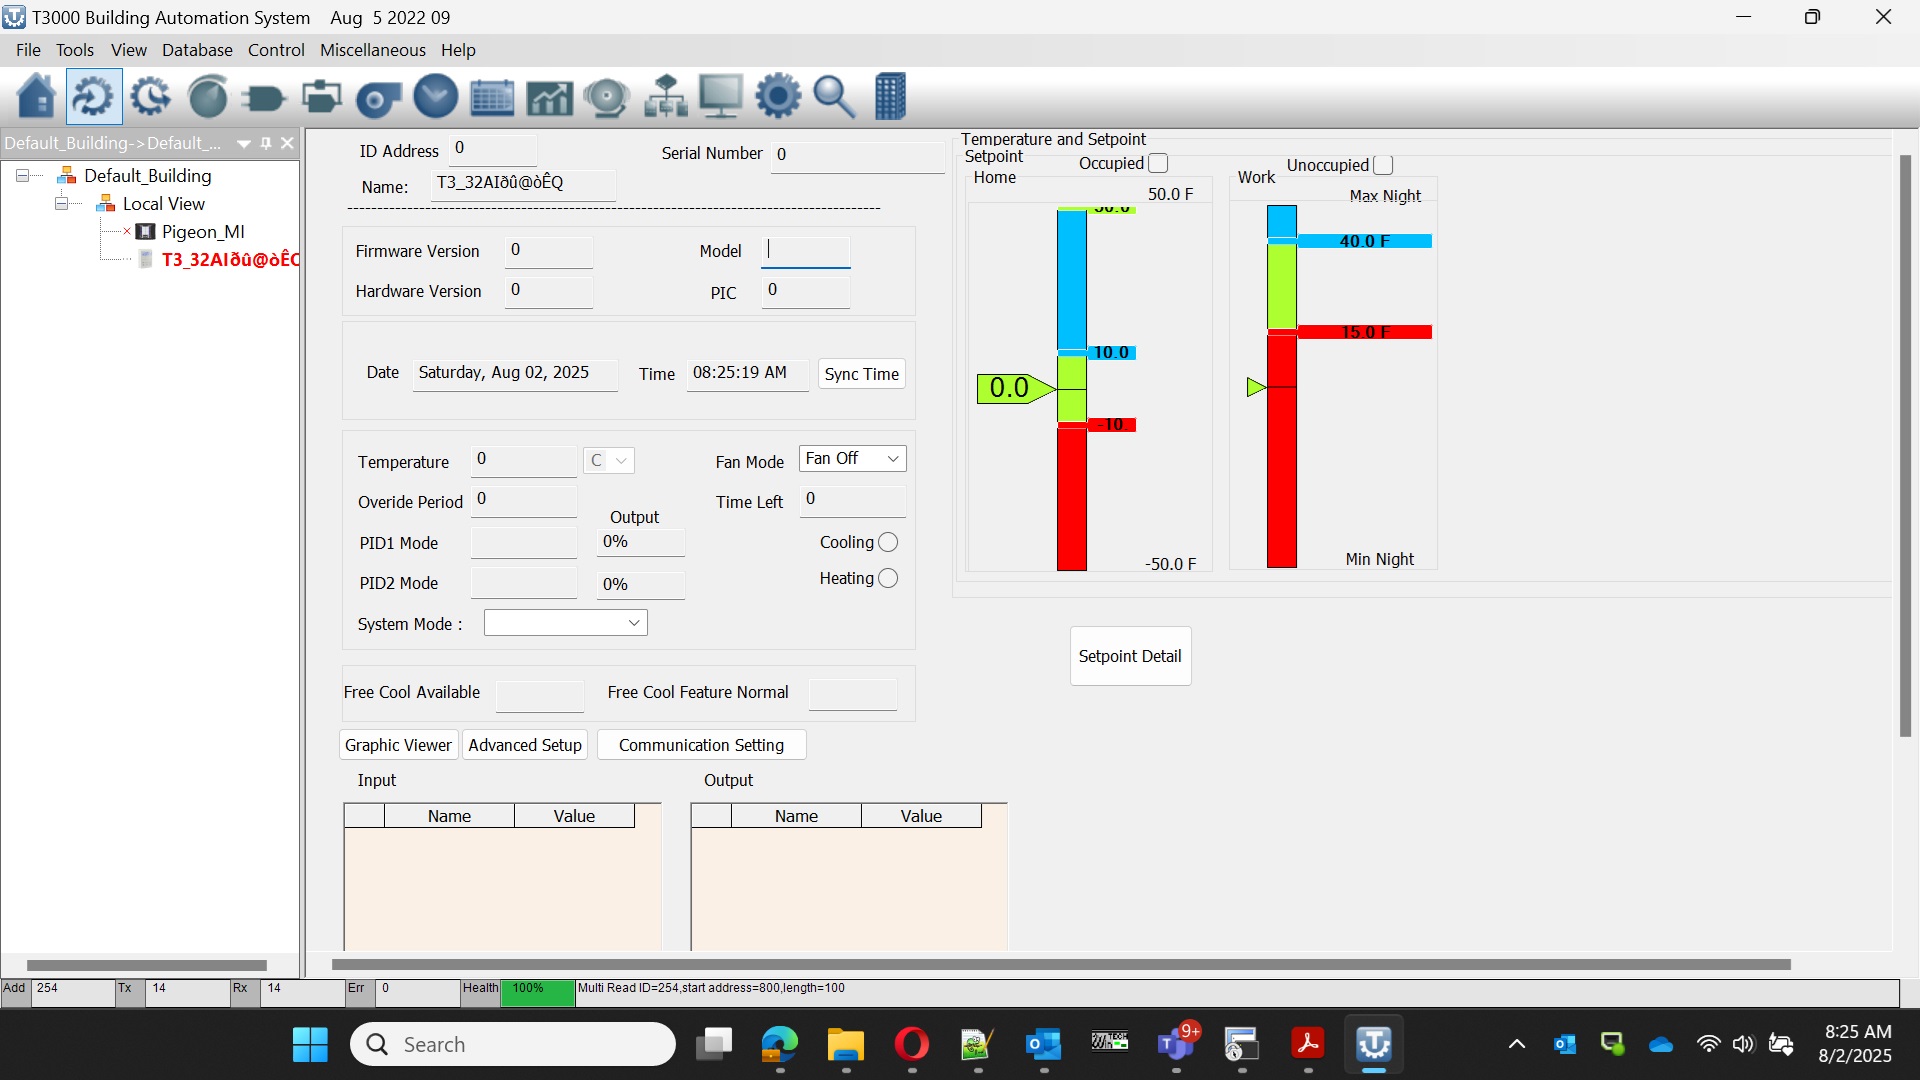Open the trend graph chart icon
Screen dimensions: 1920x1080
point(550,97)
